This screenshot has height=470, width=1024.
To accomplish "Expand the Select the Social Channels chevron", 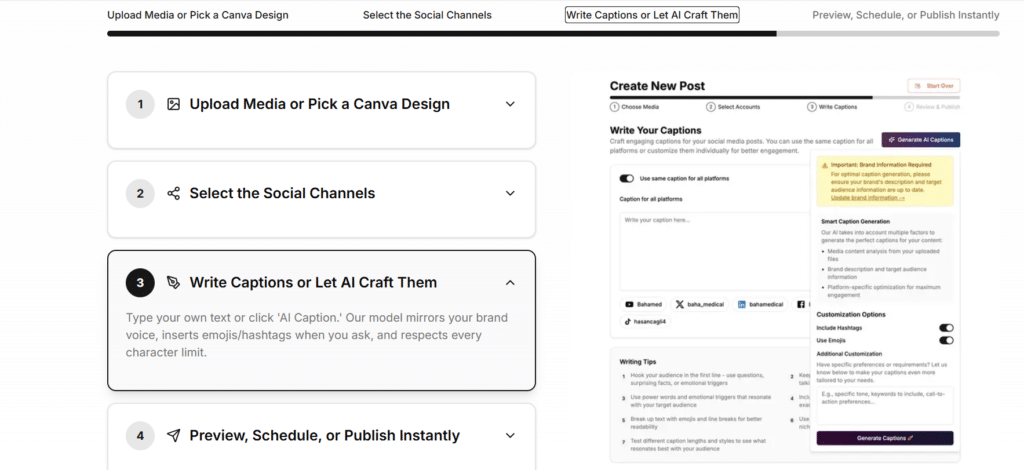I will click(510, 194).
